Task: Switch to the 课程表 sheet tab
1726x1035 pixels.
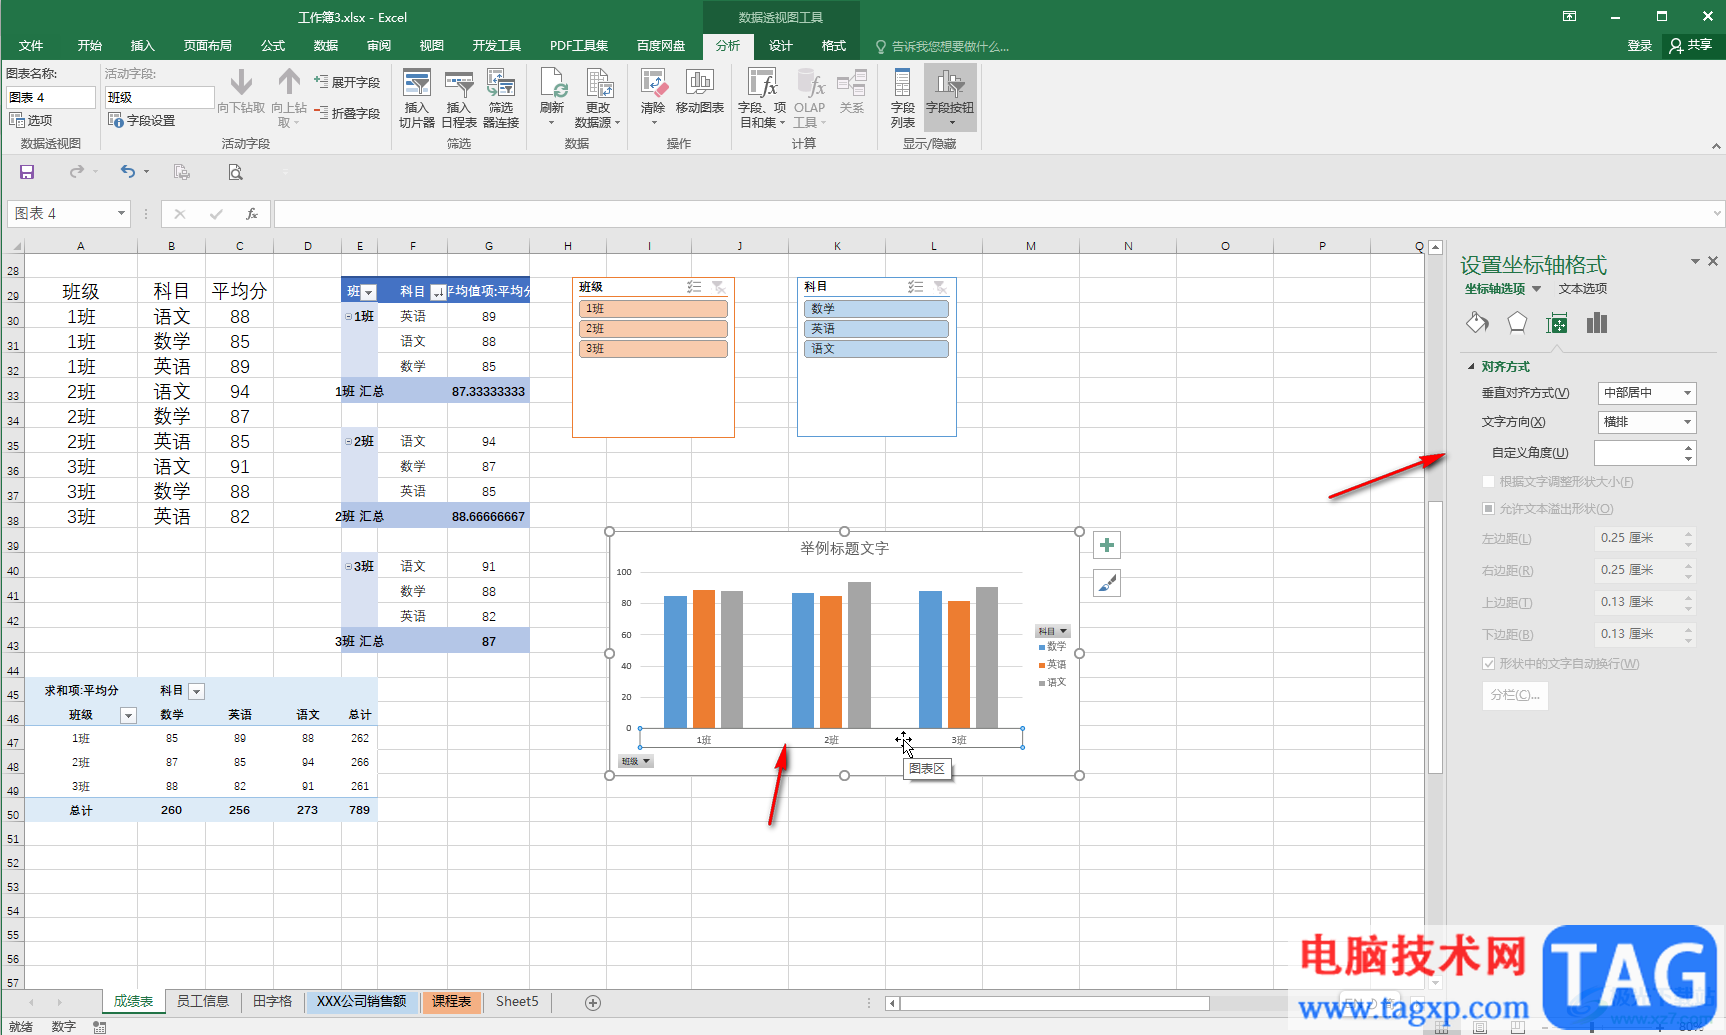Action: (452, 1002)
